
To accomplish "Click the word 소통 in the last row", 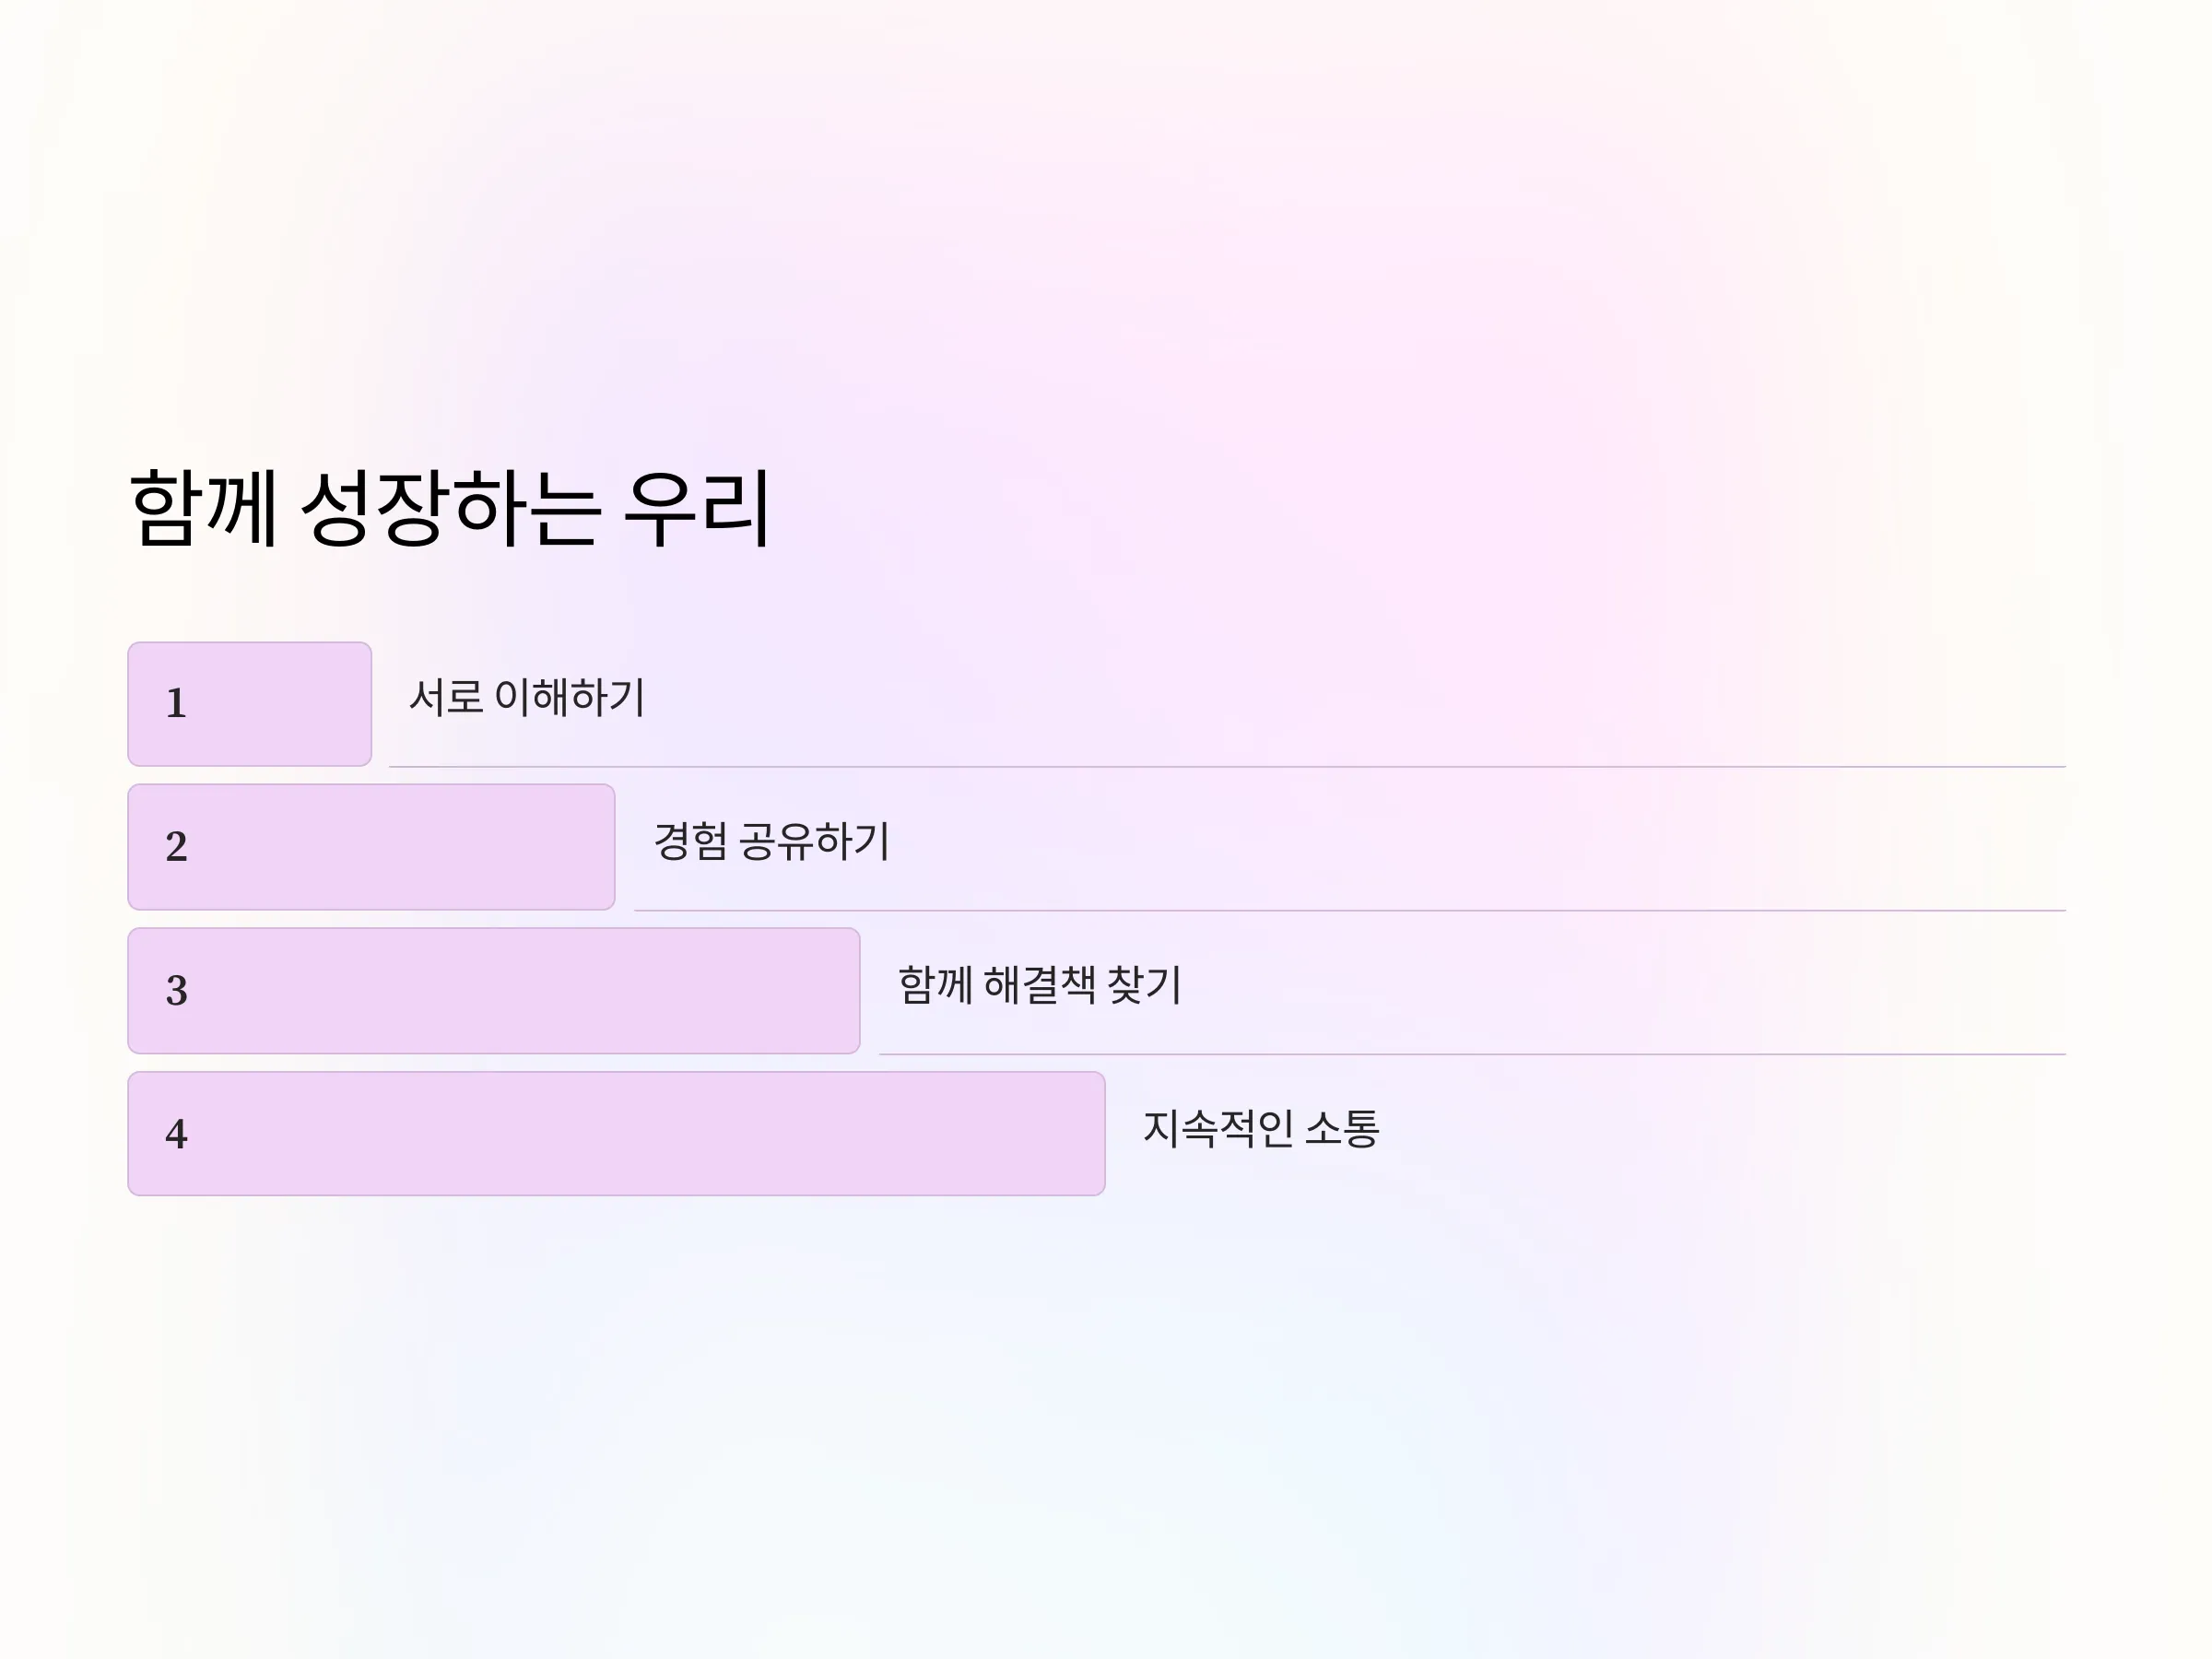I will coord(1342,1128).
